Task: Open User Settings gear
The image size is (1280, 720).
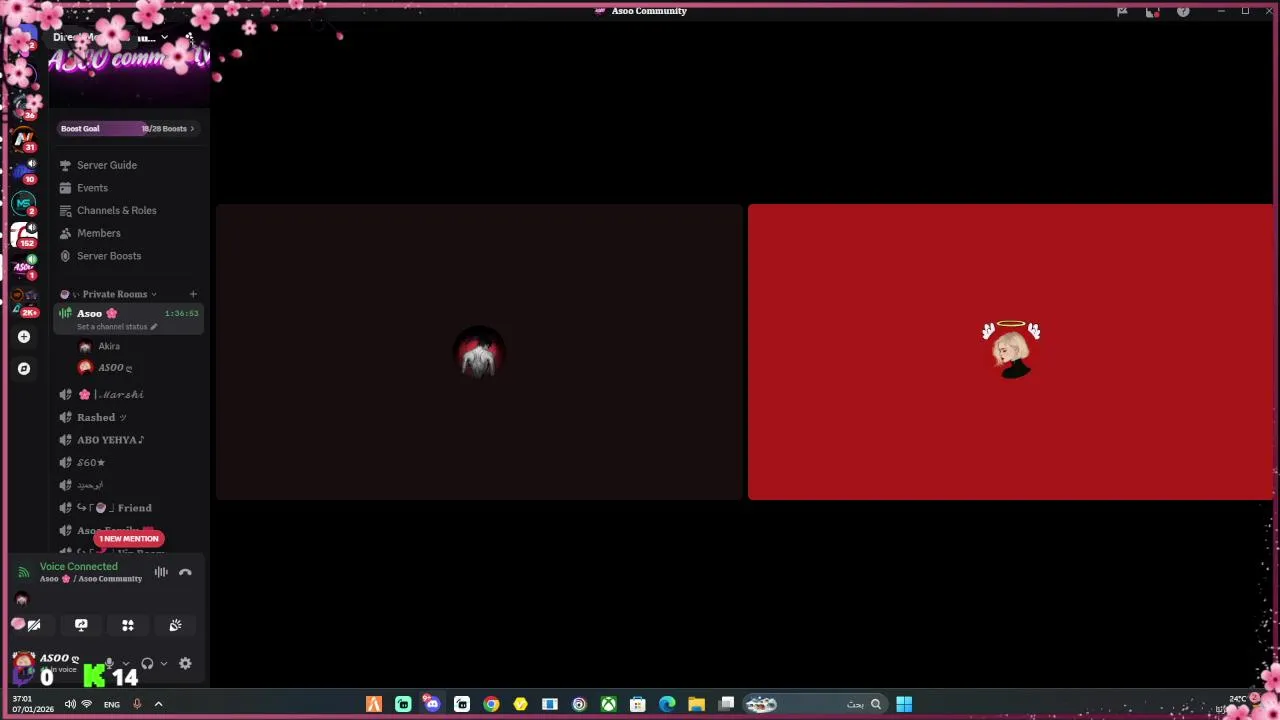Action: (x=185, y=663)
